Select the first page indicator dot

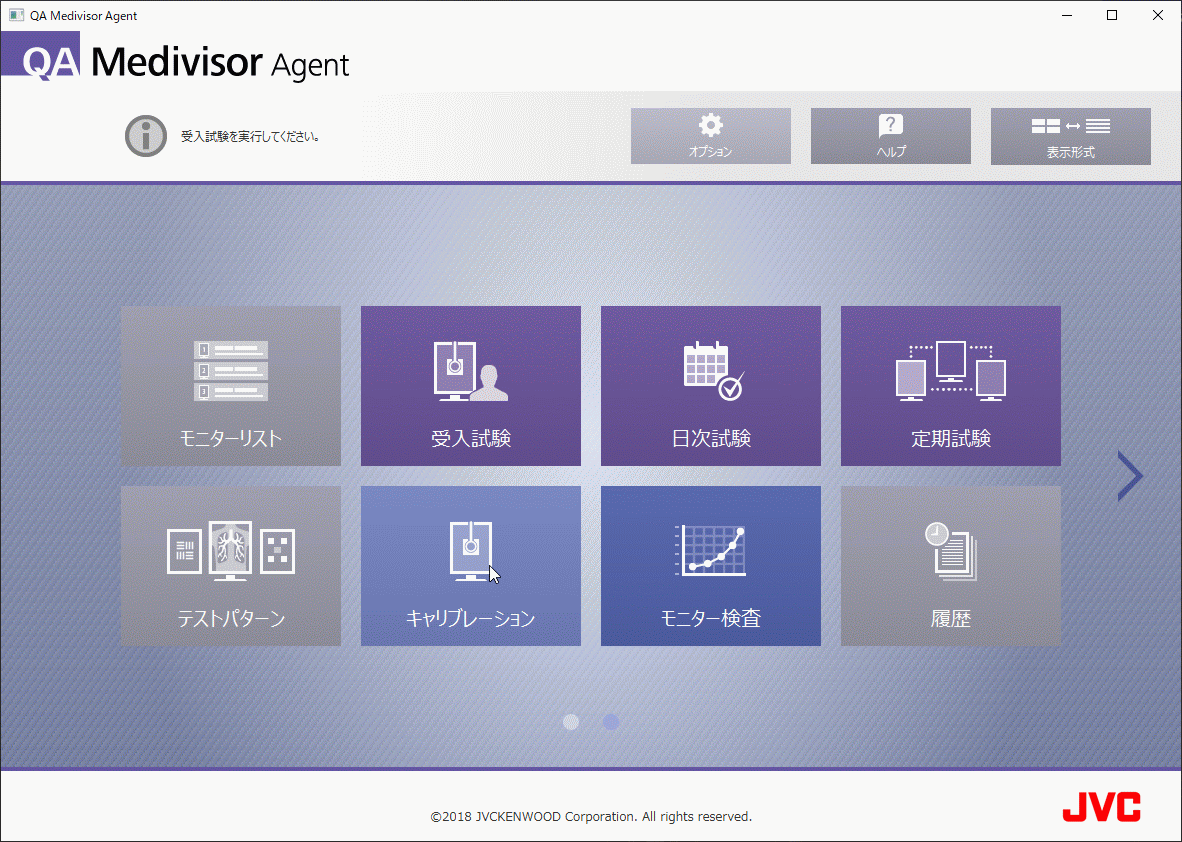point(571,722)
